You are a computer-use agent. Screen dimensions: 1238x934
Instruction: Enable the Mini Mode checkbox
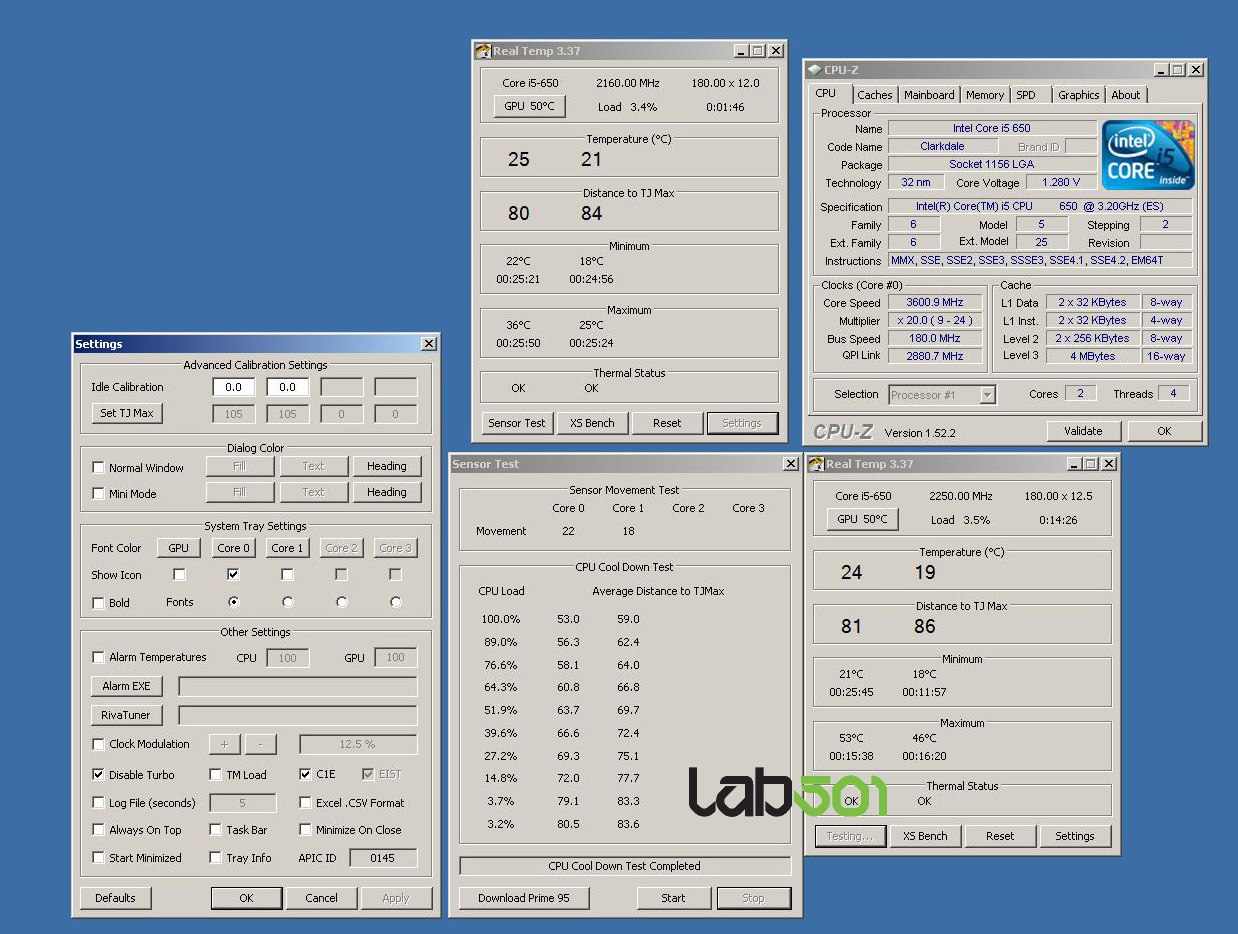pos(98,493)
